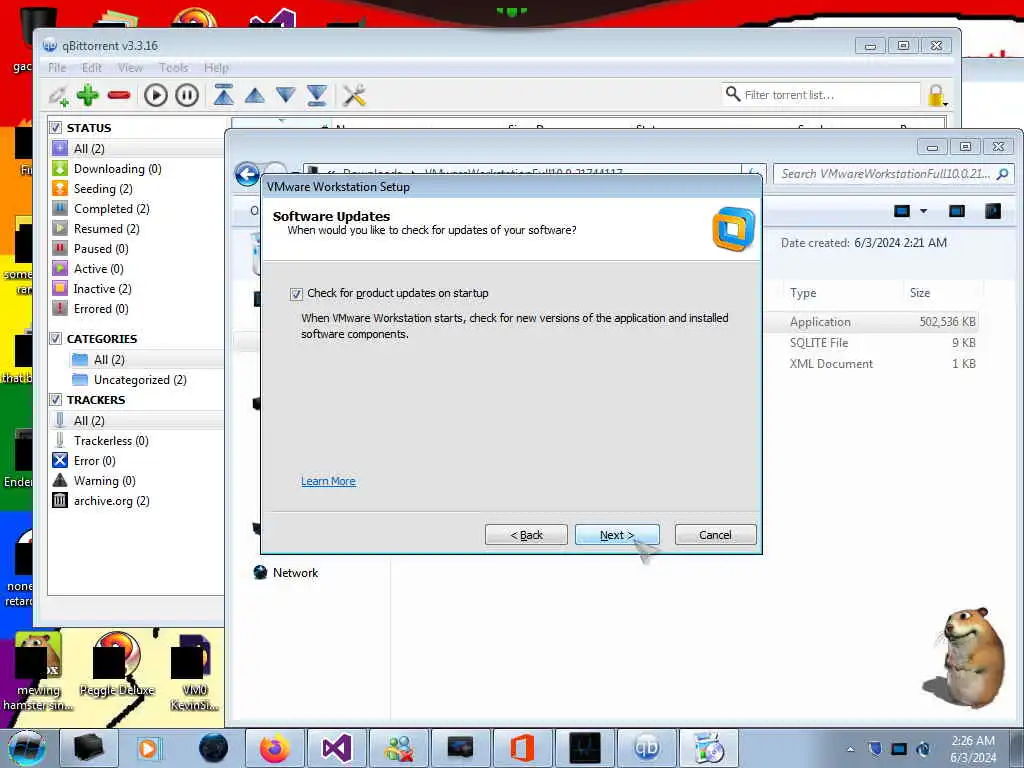Click Cancel in VMware Workstation Setup
This screenshot has width=1024, height=768.
(x=715, y=535)
